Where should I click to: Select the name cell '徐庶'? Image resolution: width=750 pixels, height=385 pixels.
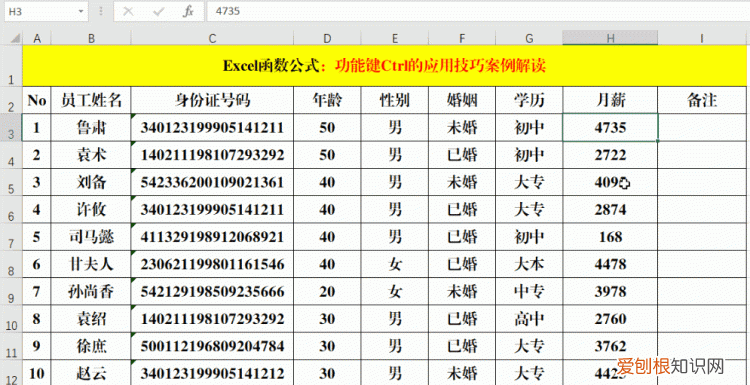[x=91, y=346]
